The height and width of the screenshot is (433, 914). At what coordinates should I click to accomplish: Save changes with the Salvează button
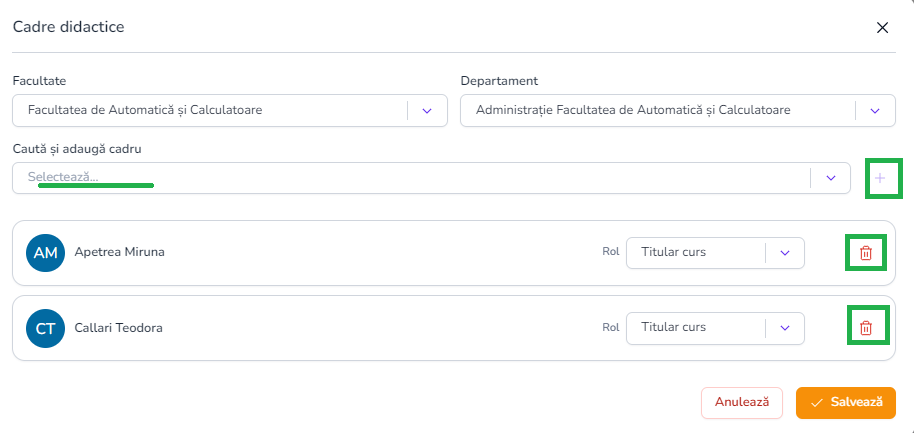coord(846,402)
